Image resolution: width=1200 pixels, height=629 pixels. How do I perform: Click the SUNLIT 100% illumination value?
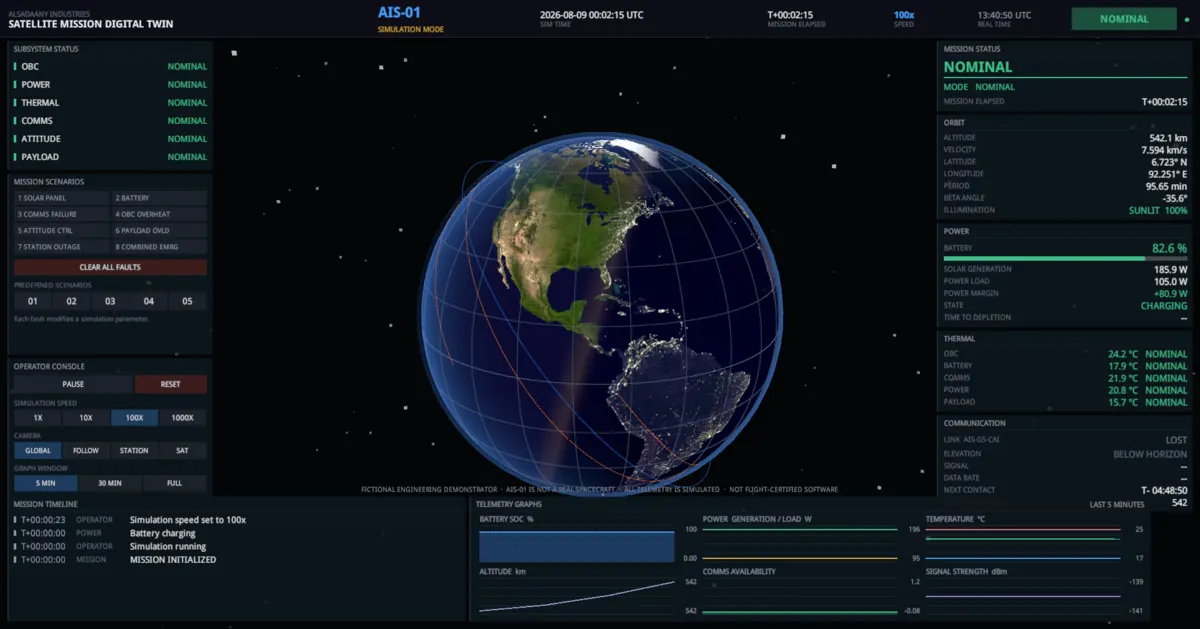click(1159, 210)
